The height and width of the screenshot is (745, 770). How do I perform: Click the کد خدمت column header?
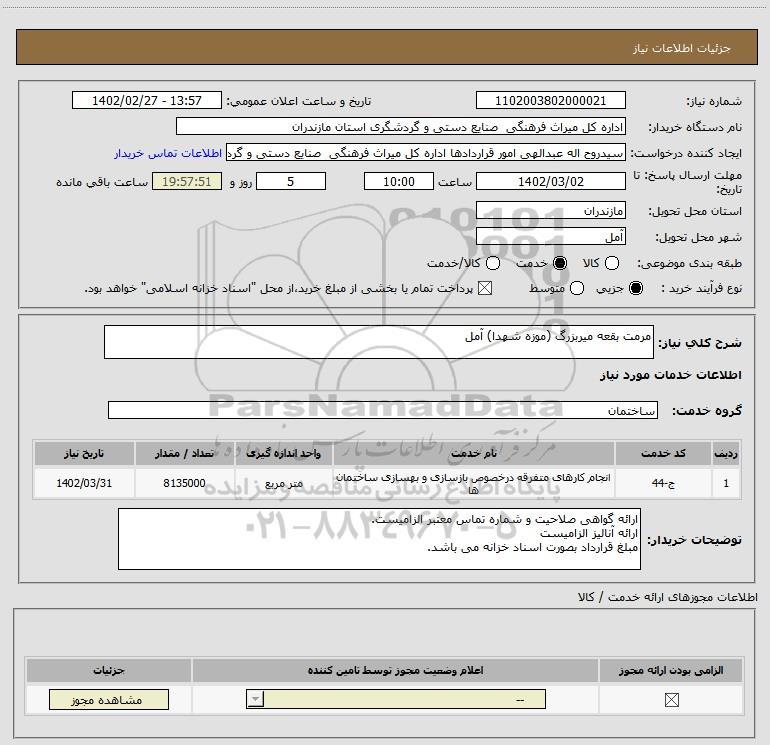[663, 453]
